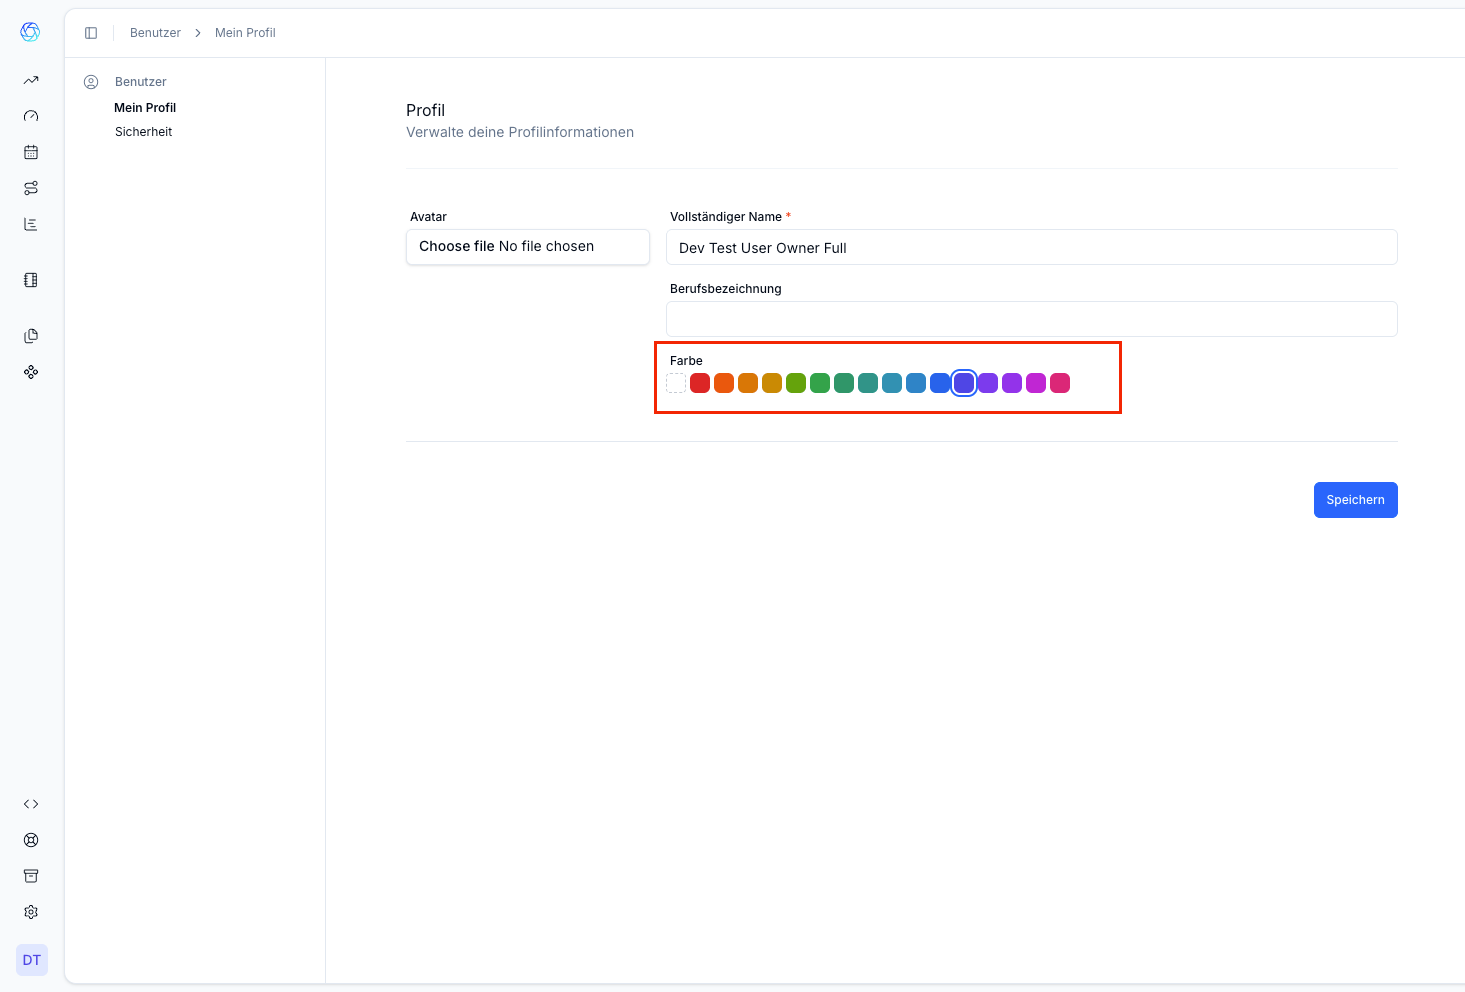Save the profile with Speichern
1465x992 pixels.
[1356, 500]
